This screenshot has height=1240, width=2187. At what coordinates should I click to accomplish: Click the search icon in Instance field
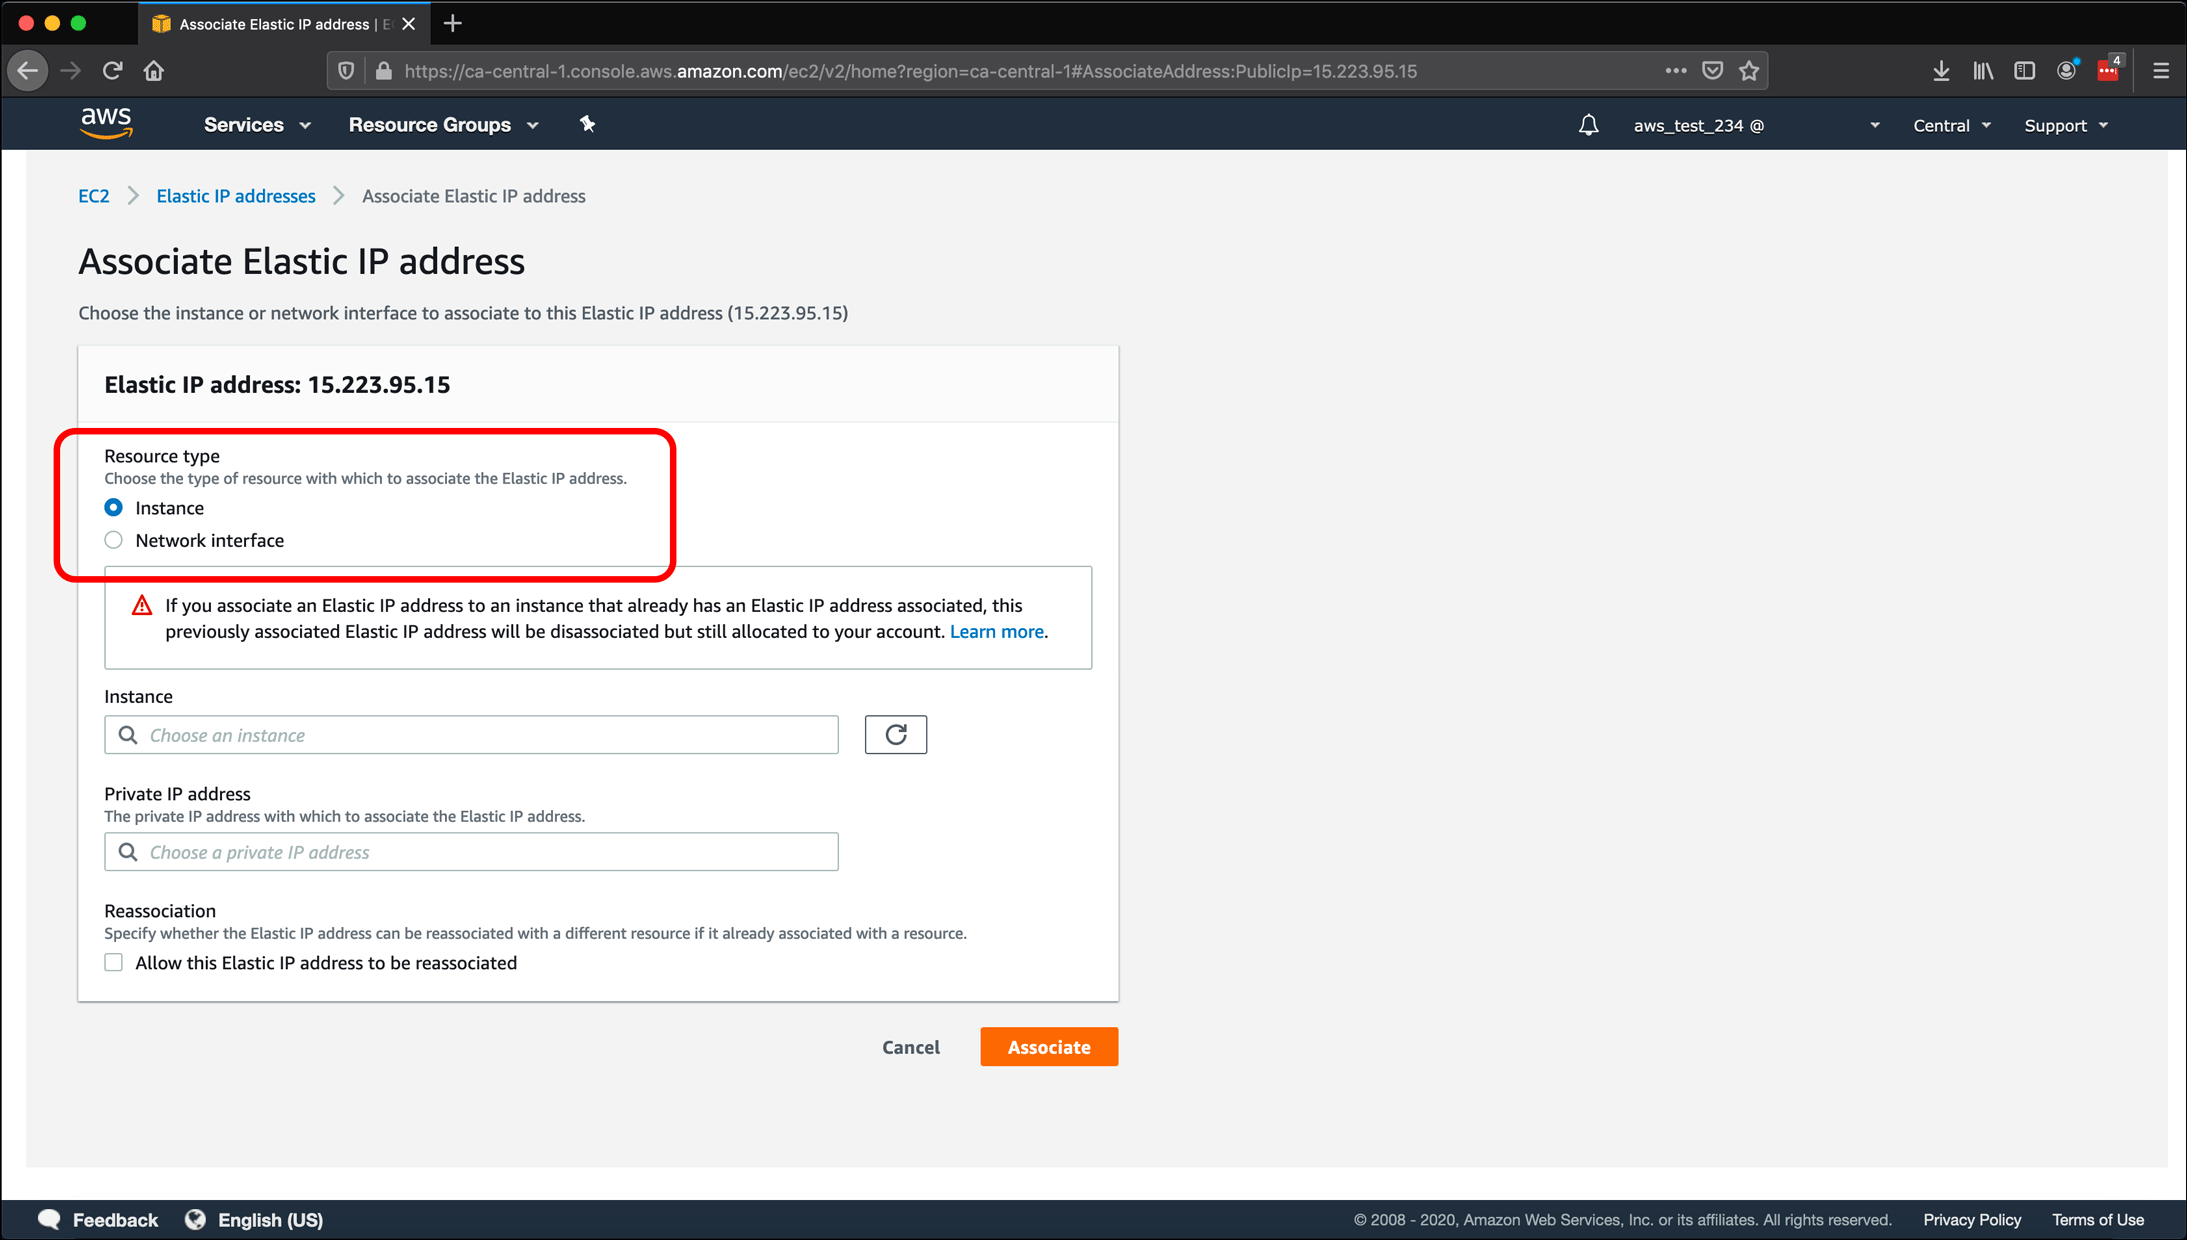[128, 736]
